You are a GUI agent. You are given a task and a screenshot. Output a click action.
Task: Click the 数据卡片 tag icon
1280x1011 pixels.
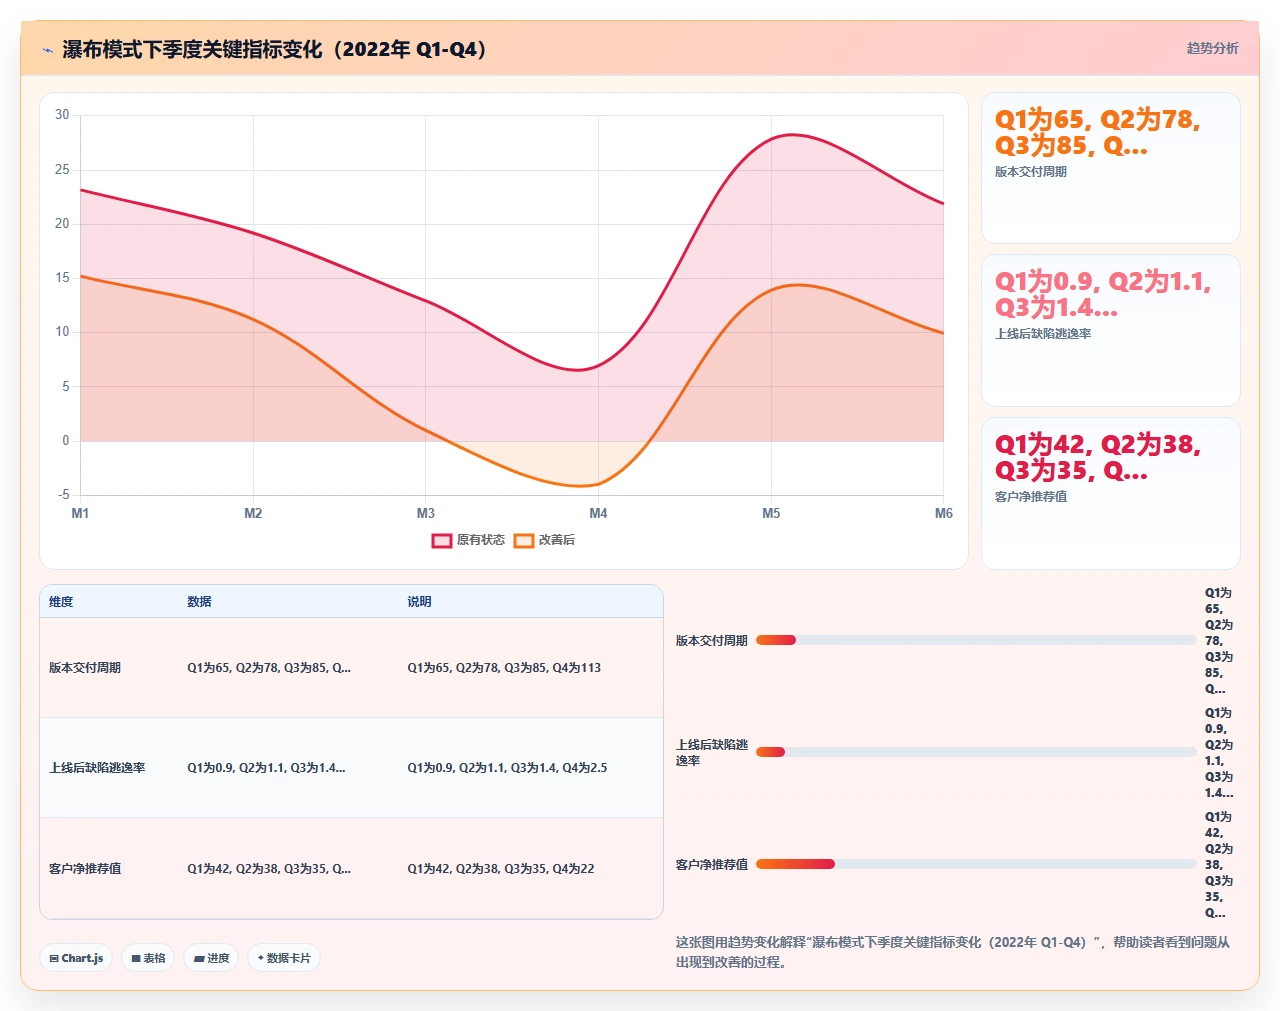click(261, 958)
